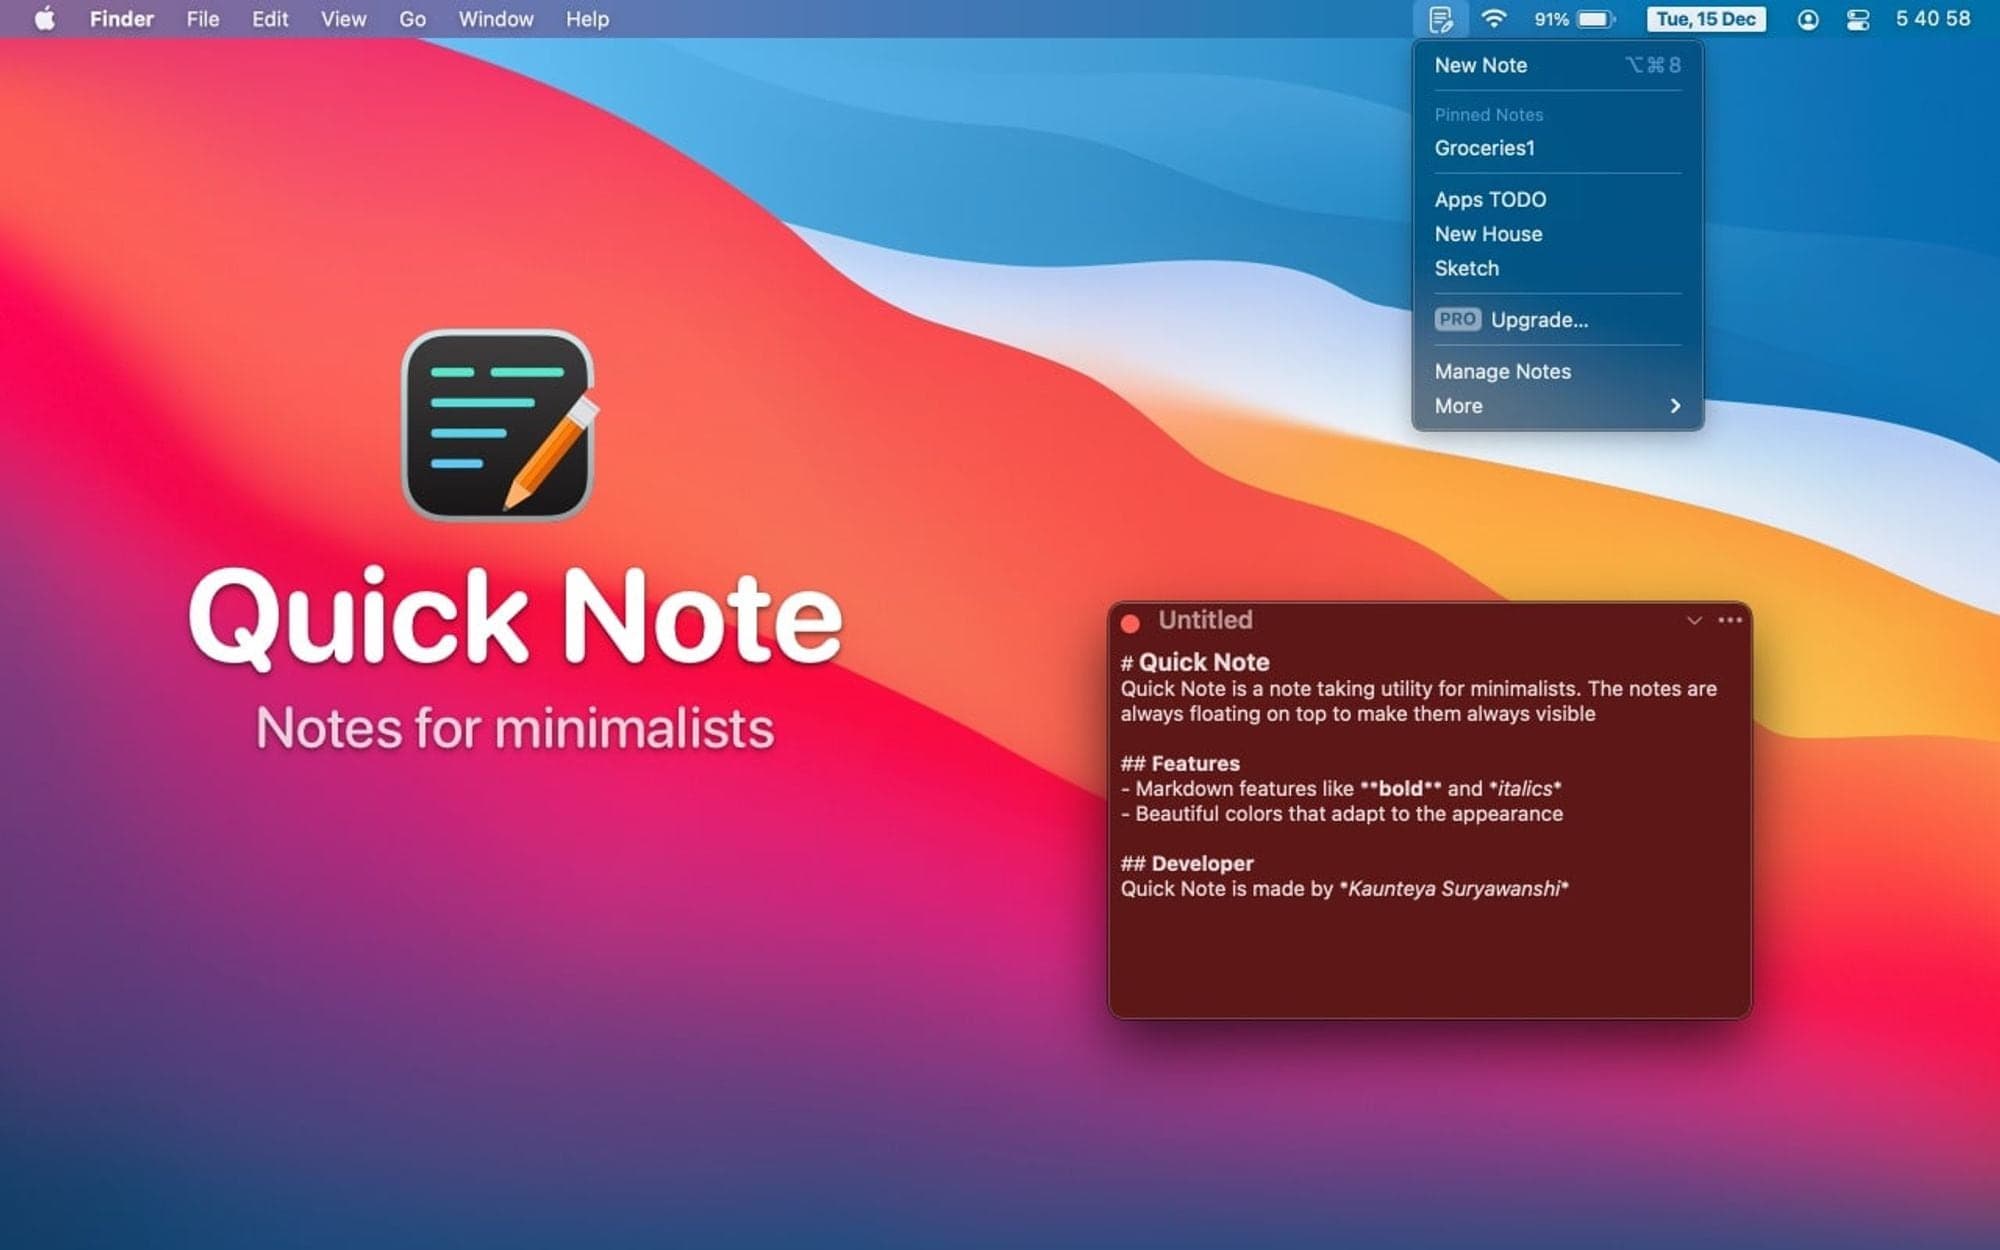Click the Untitled note title
The width and height of the screenshot is (2000, 1250).
(1205, 620)
